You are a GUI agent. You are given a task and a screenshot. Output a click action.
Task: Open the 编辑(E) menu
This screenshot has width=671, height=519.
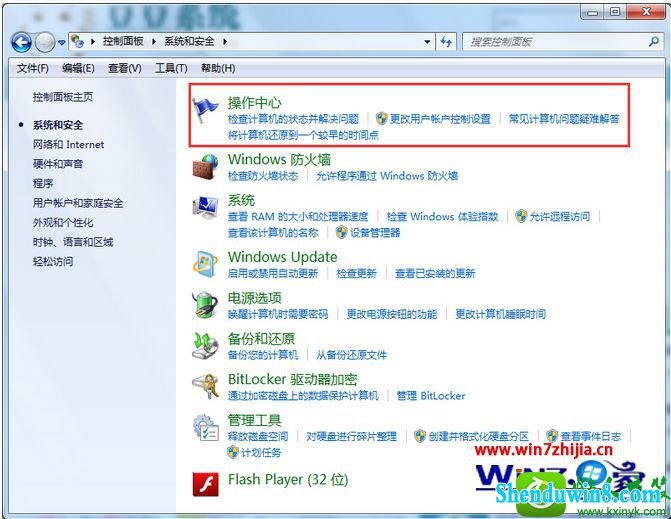(x=78, y=68)
